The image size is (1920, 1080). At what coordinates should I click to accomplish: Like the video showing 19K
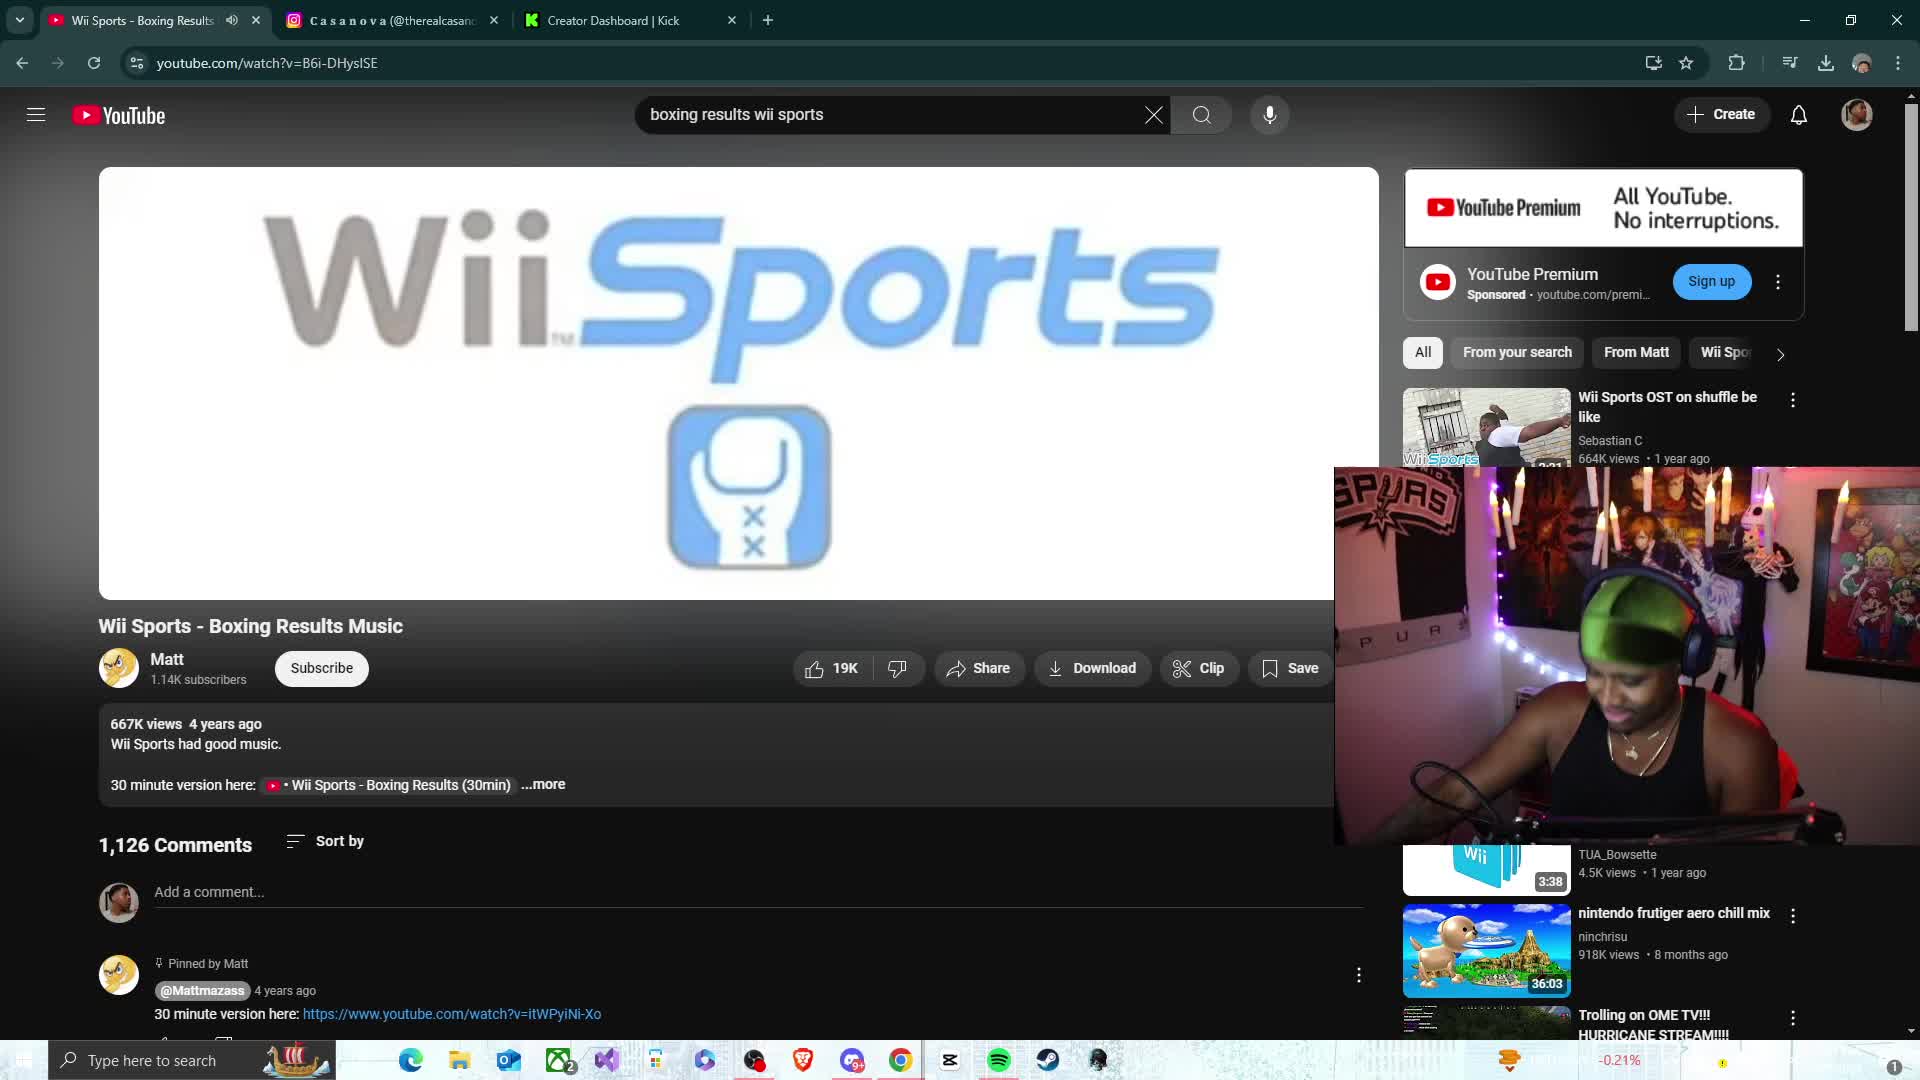click(x=832, y=668)
